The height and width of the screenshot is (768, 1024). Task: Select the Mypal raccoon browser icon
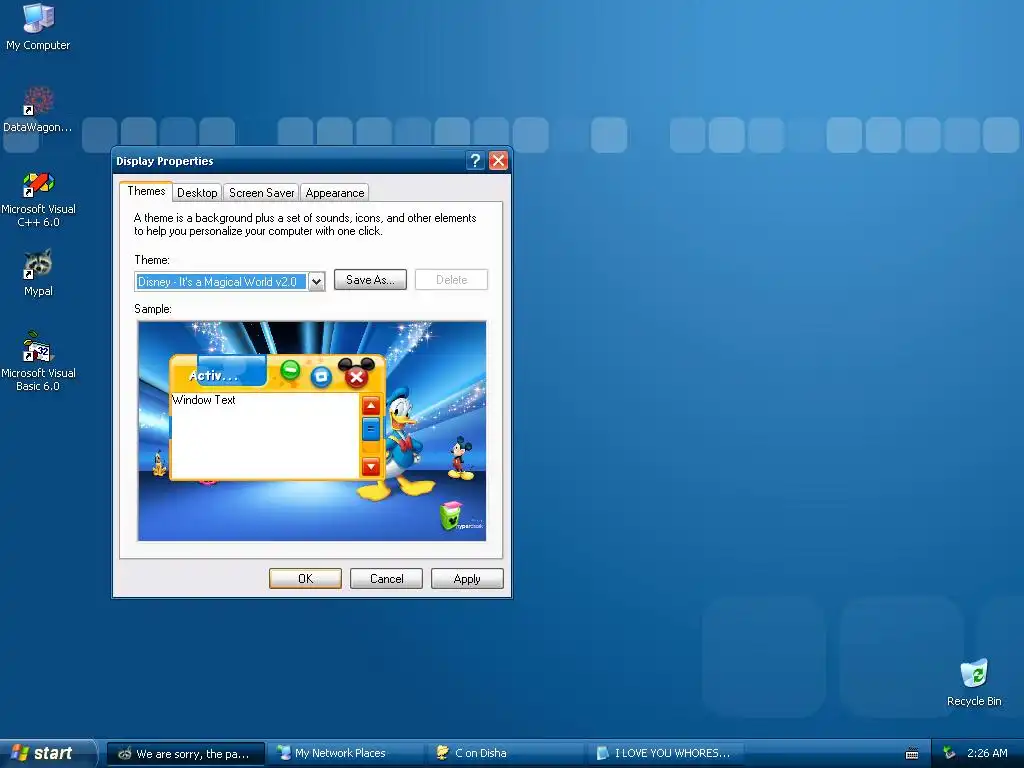38,272
